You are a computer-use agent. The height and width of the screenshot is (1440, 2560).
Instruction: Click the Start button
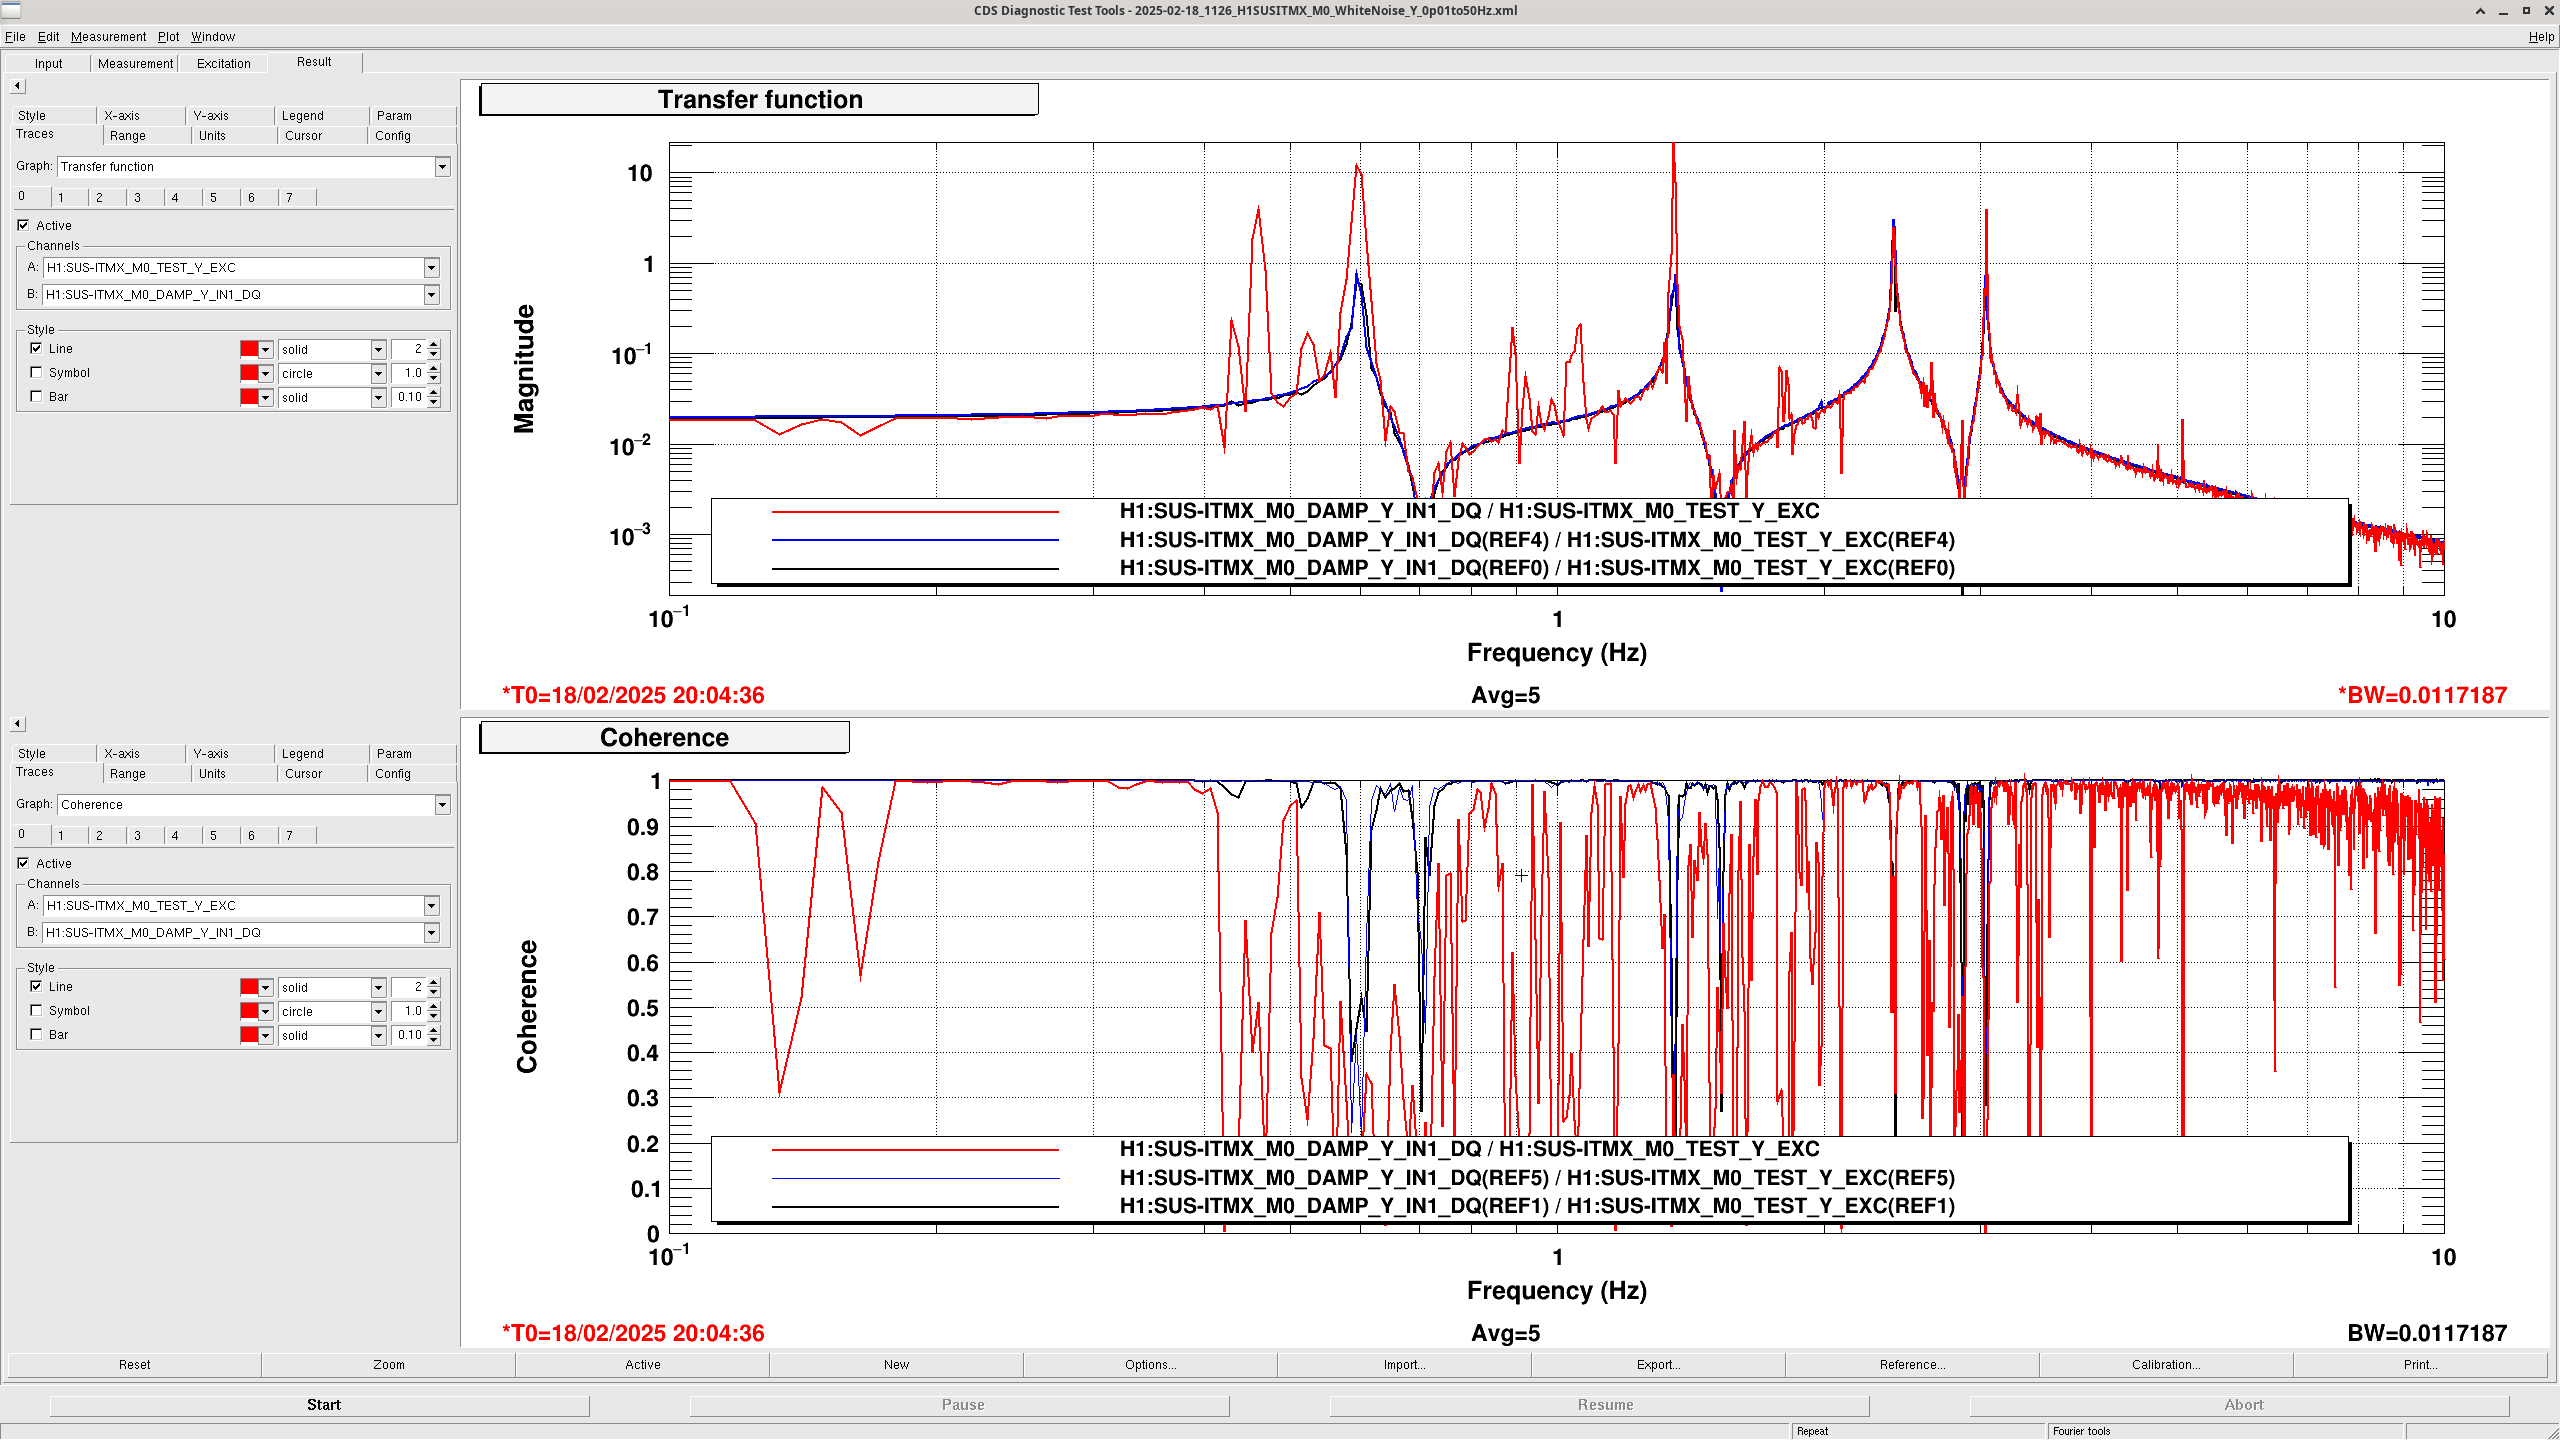tap(320, 1405)
